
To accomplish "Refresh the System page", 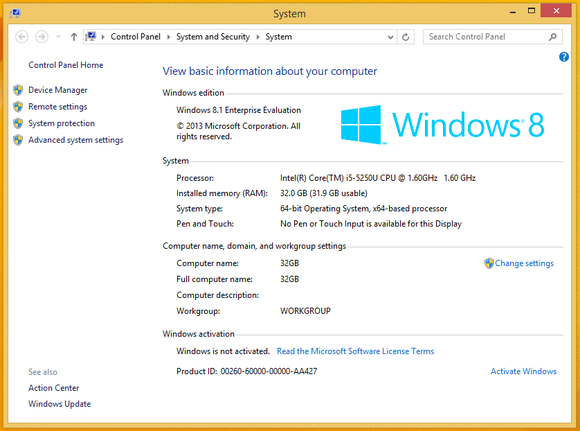I will click(405, 37).
